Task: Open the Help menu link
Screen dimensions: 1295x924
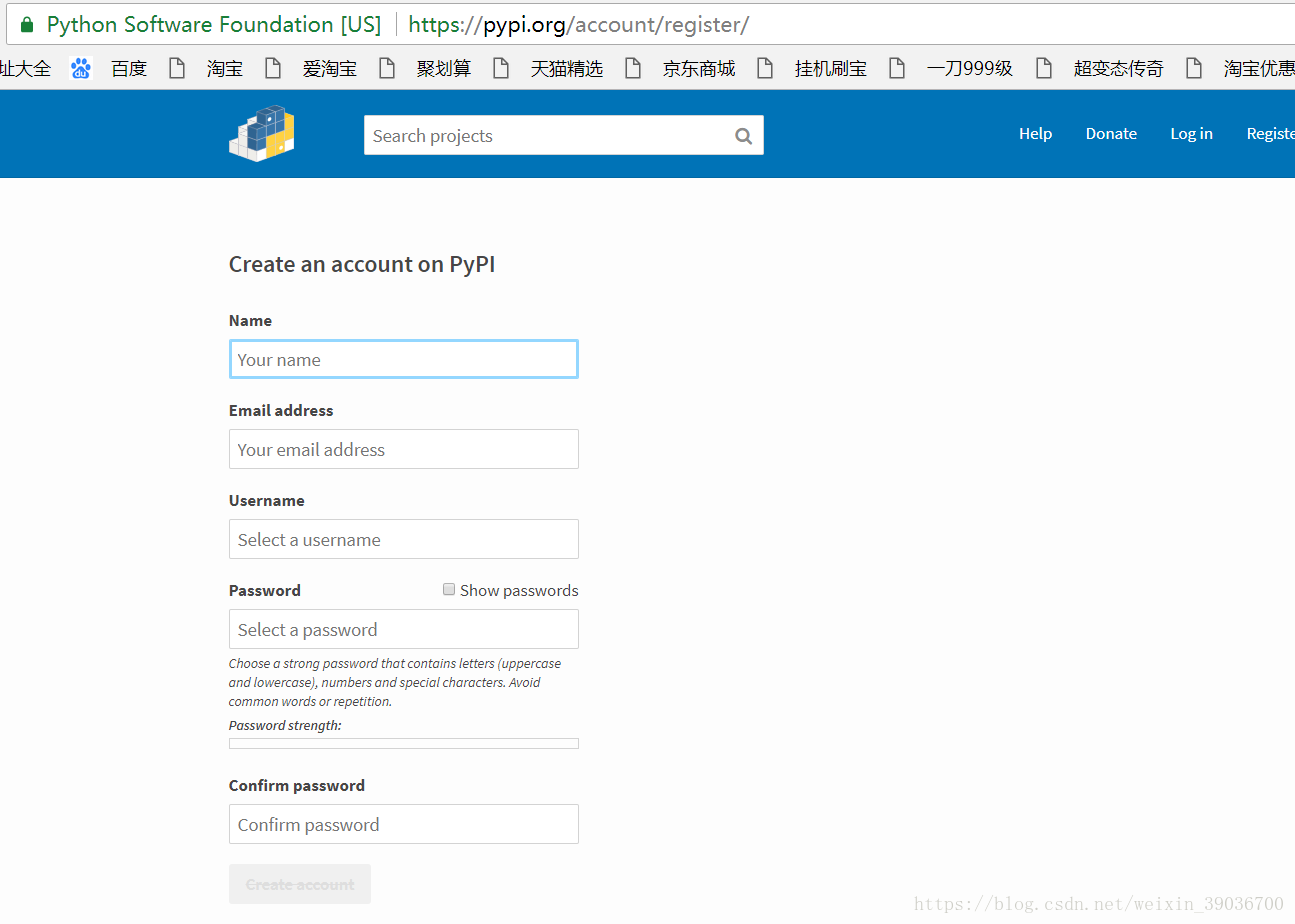Action: [x=1035, y=134]
